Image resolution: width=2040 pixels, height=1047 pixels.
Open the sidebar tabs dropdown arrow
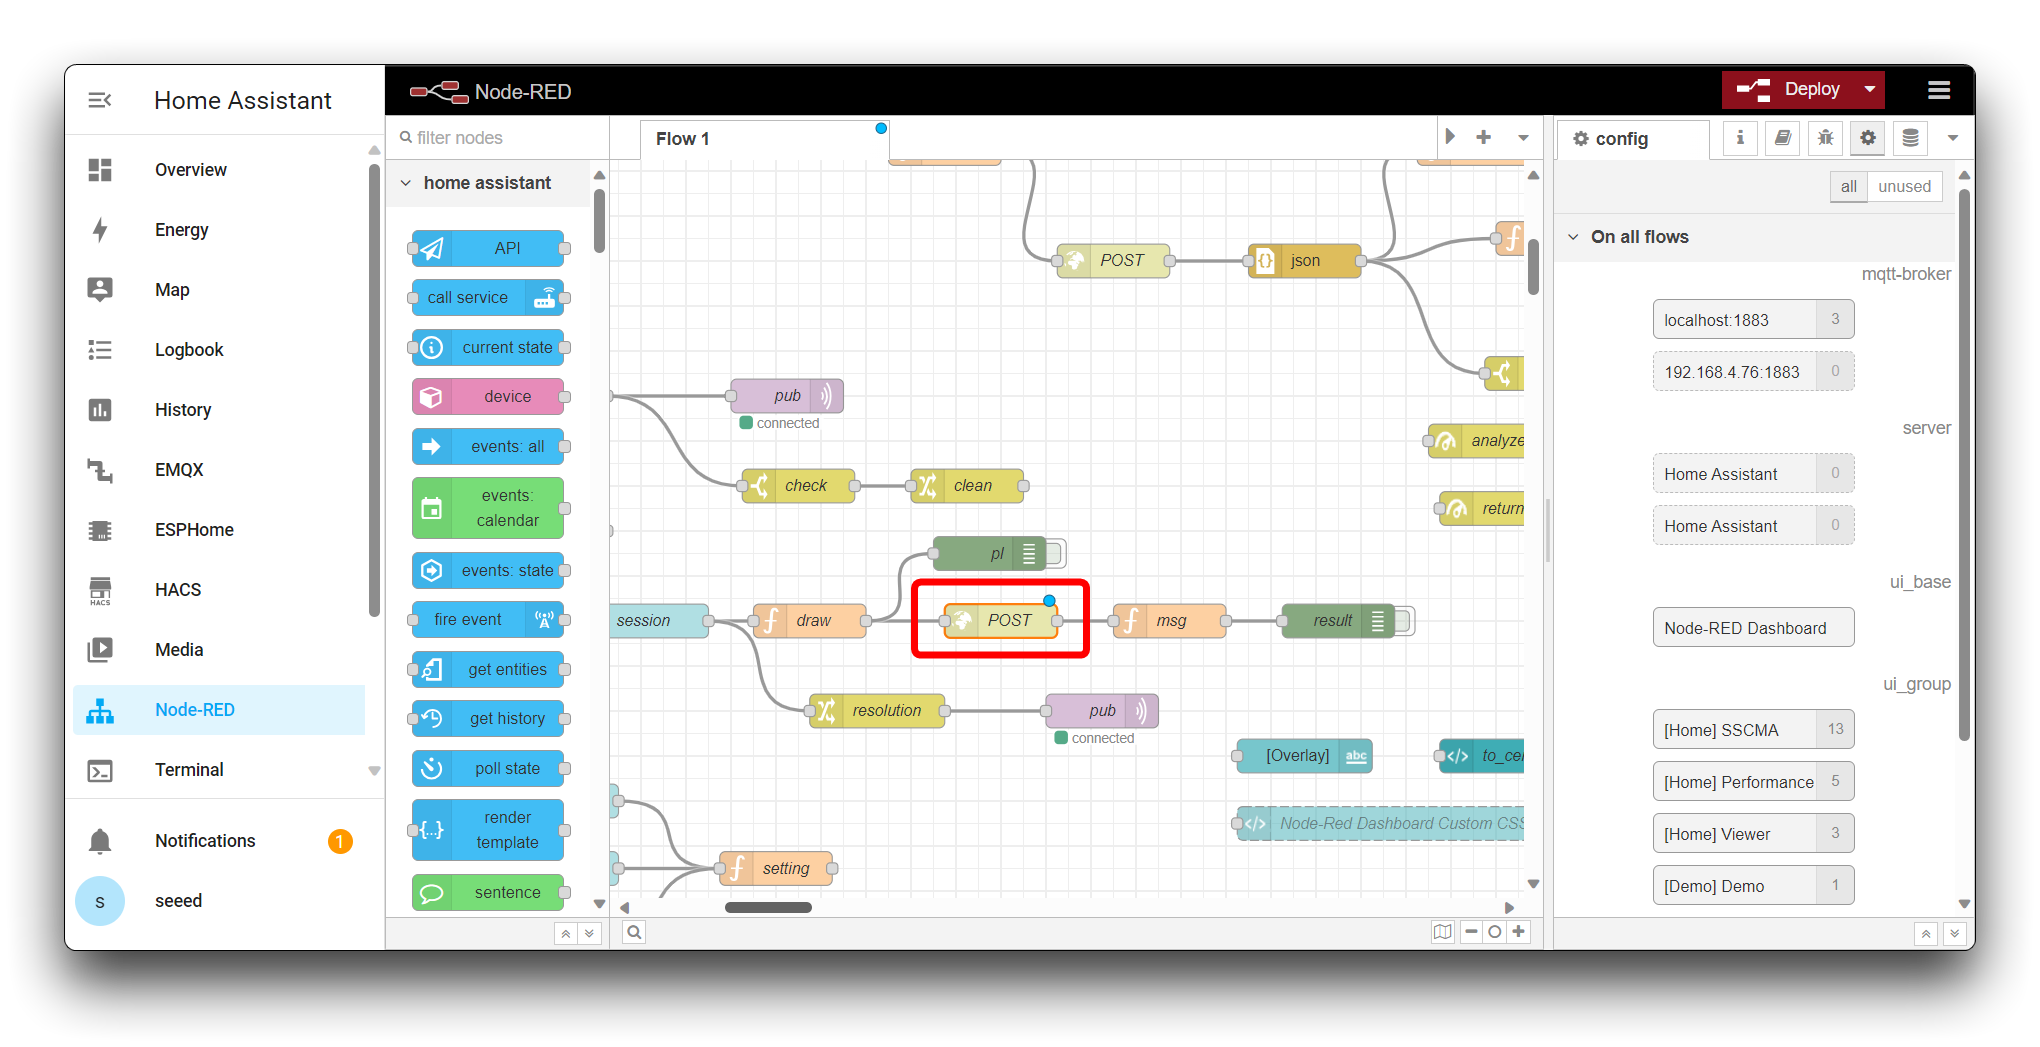click(x=1953, y=138)
